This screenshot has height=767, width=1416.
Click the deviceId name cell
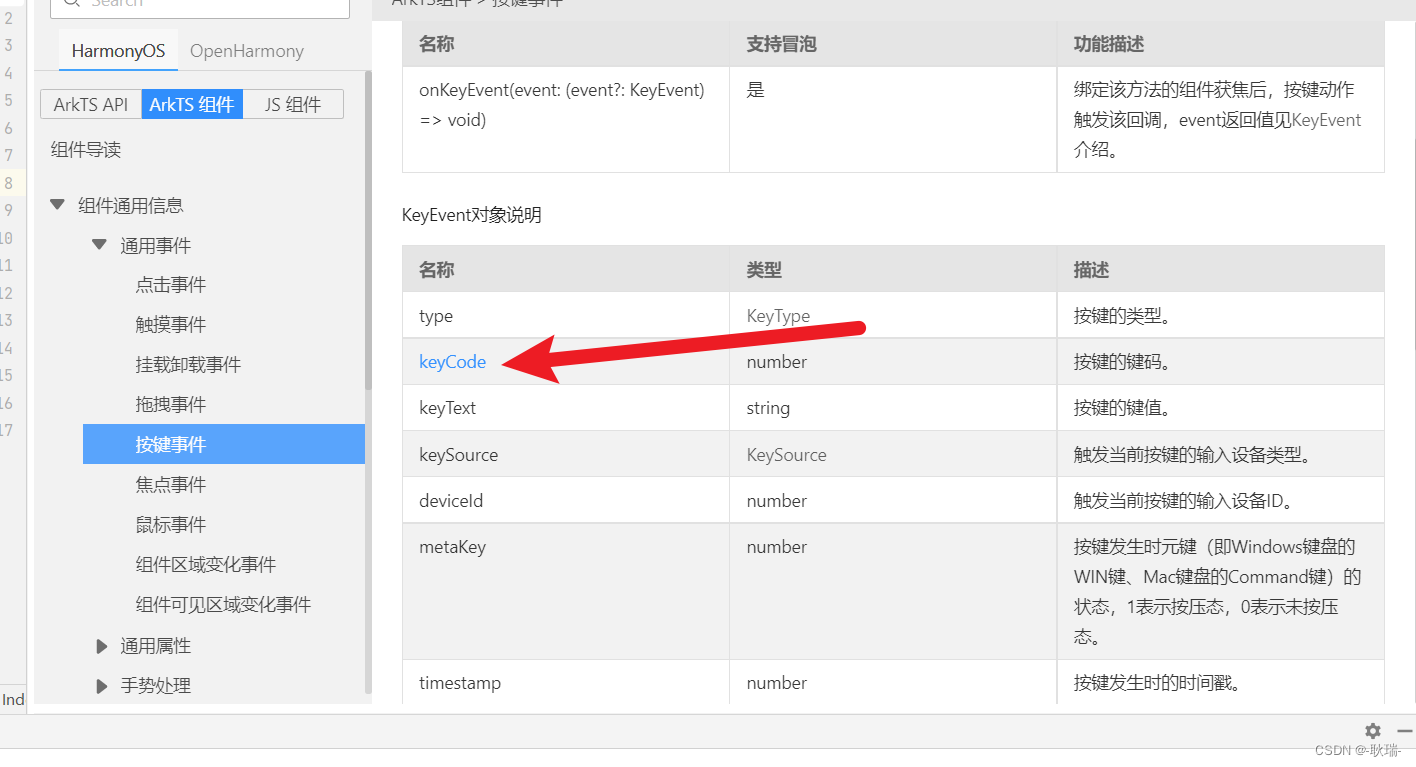click(566, 501)
